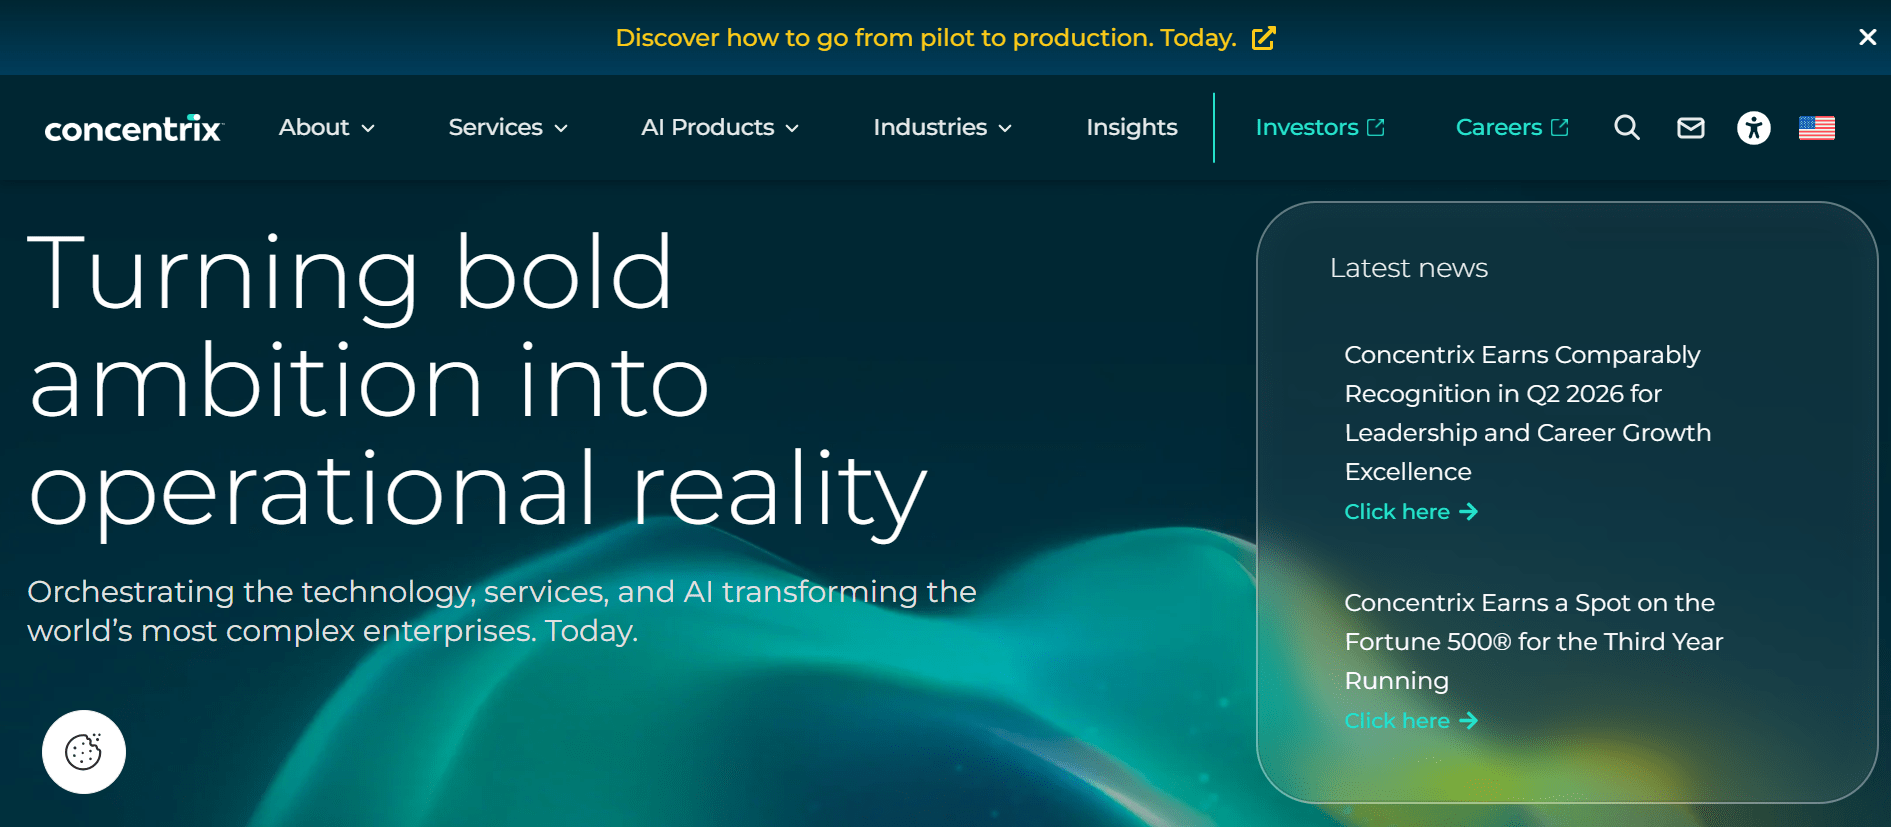Open the pilot to production banner link
1891x827 pixels.
[926, 38]
